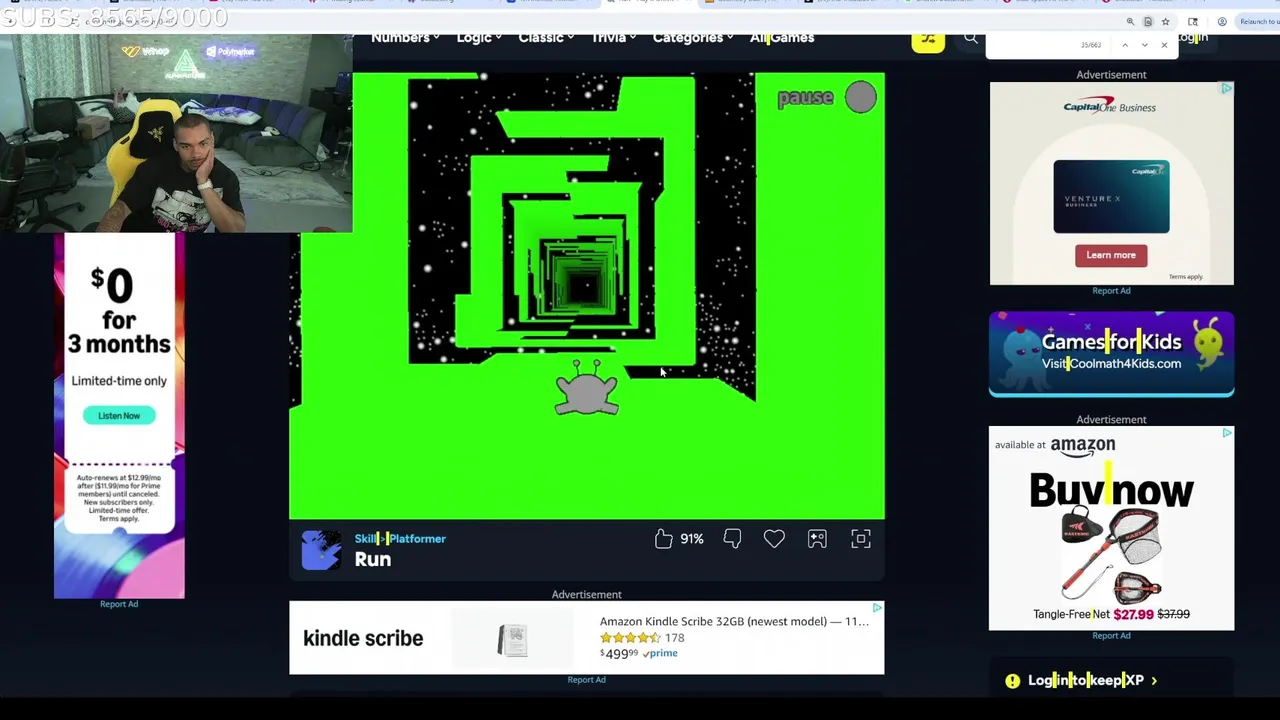The width and height of the screenshot is (1280, 720).
Task: Open the site search magnifier icon
Action: [970, 39]
